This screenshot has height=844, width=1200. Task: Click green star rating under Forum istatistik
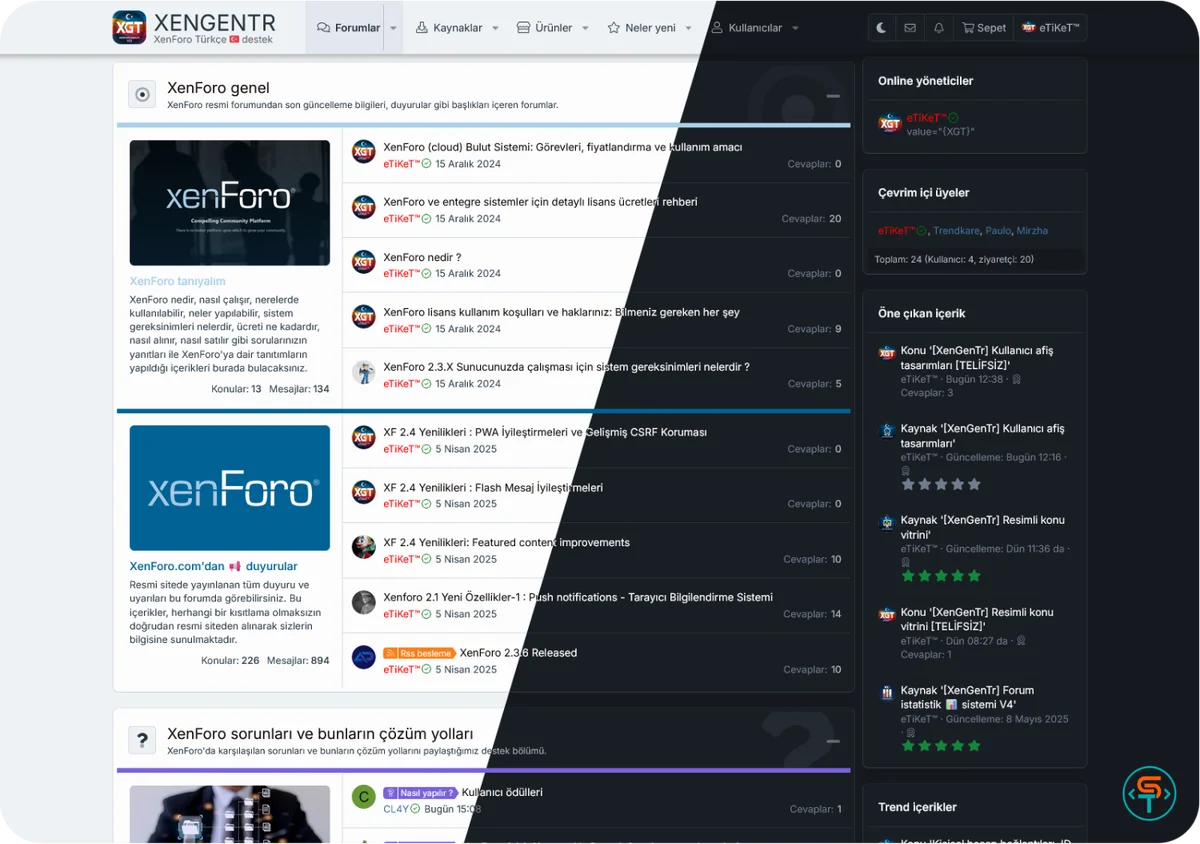(941, 746)
